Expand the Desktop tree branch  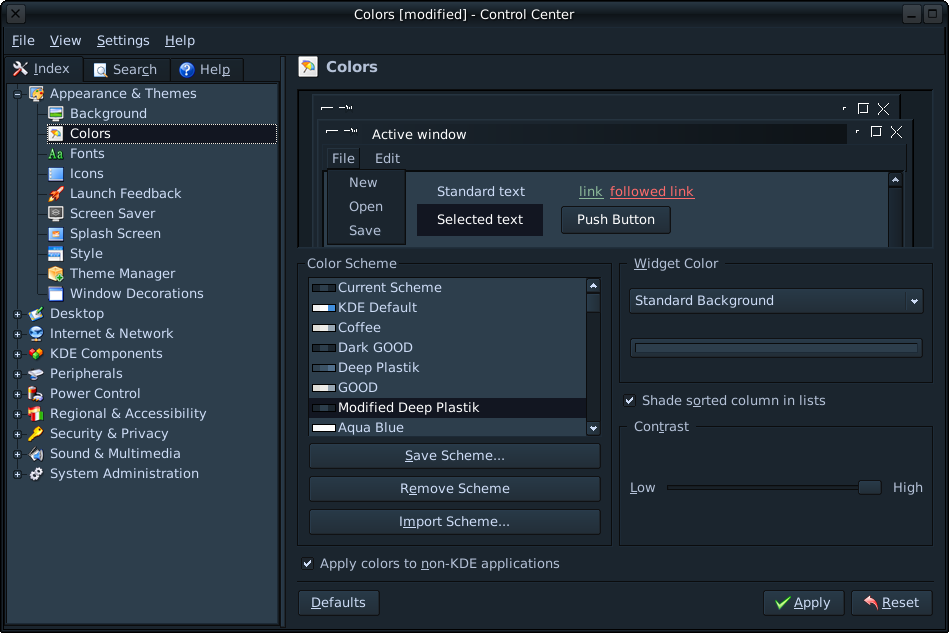click(17, 314)
